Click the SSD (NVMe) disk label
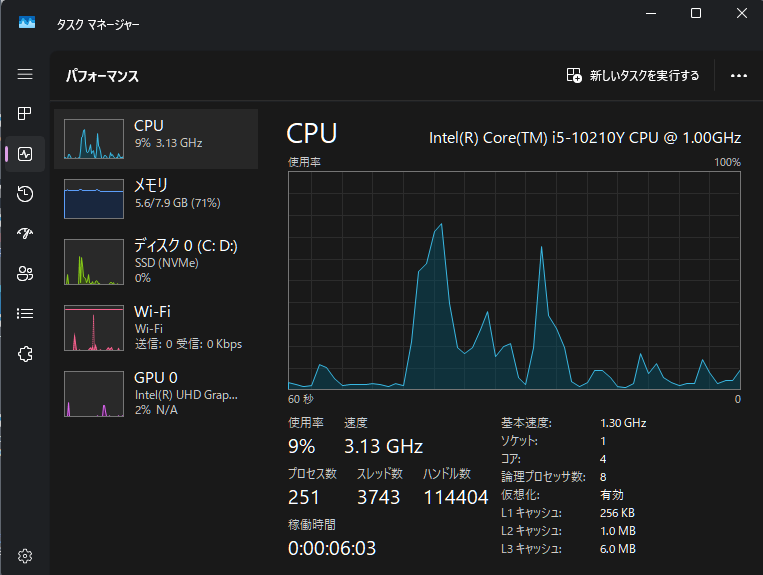 166,263
